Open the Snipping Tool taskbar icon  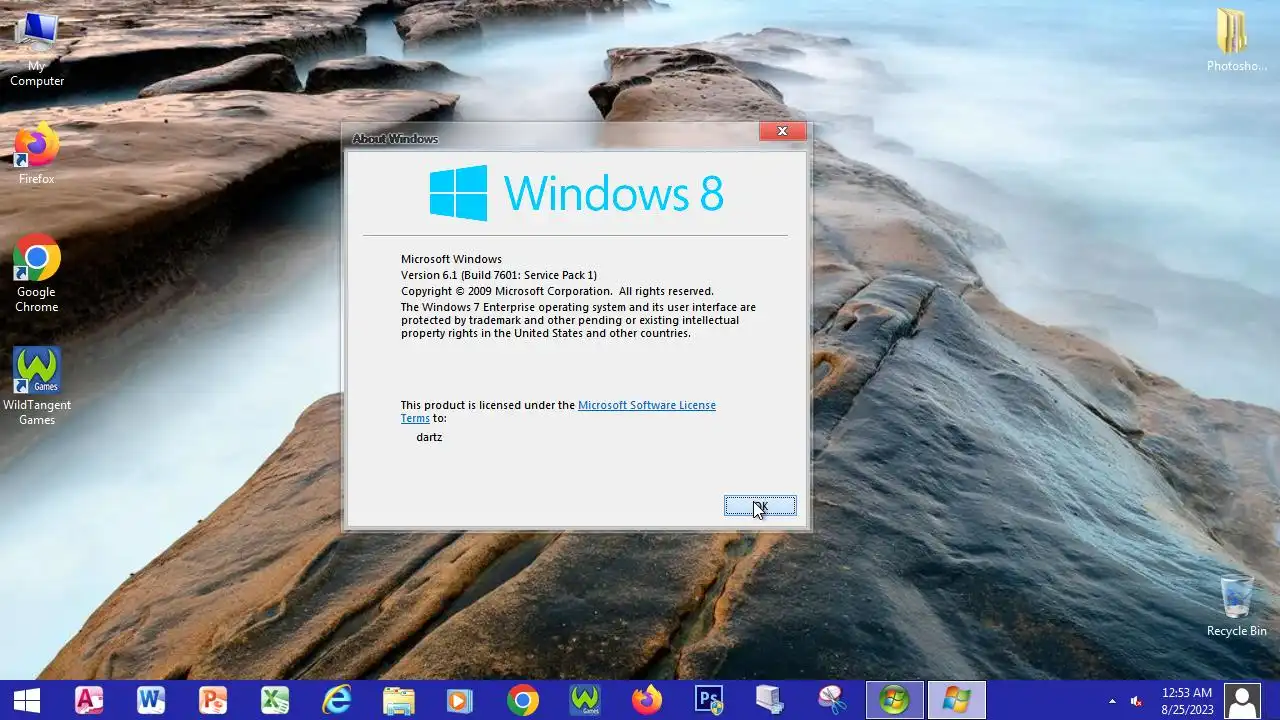(832, 700)
